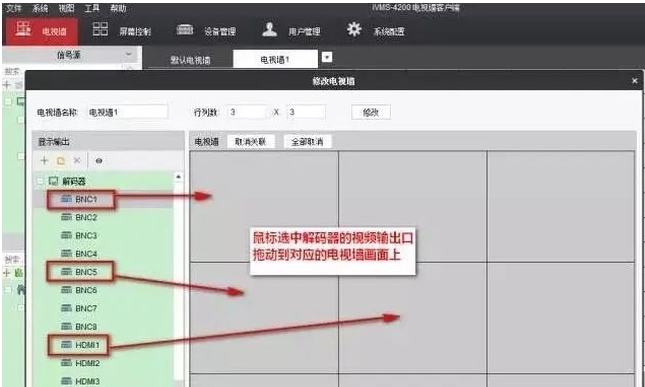
Task: Click the 电视墙名称 input field
Action: [128, 112]
